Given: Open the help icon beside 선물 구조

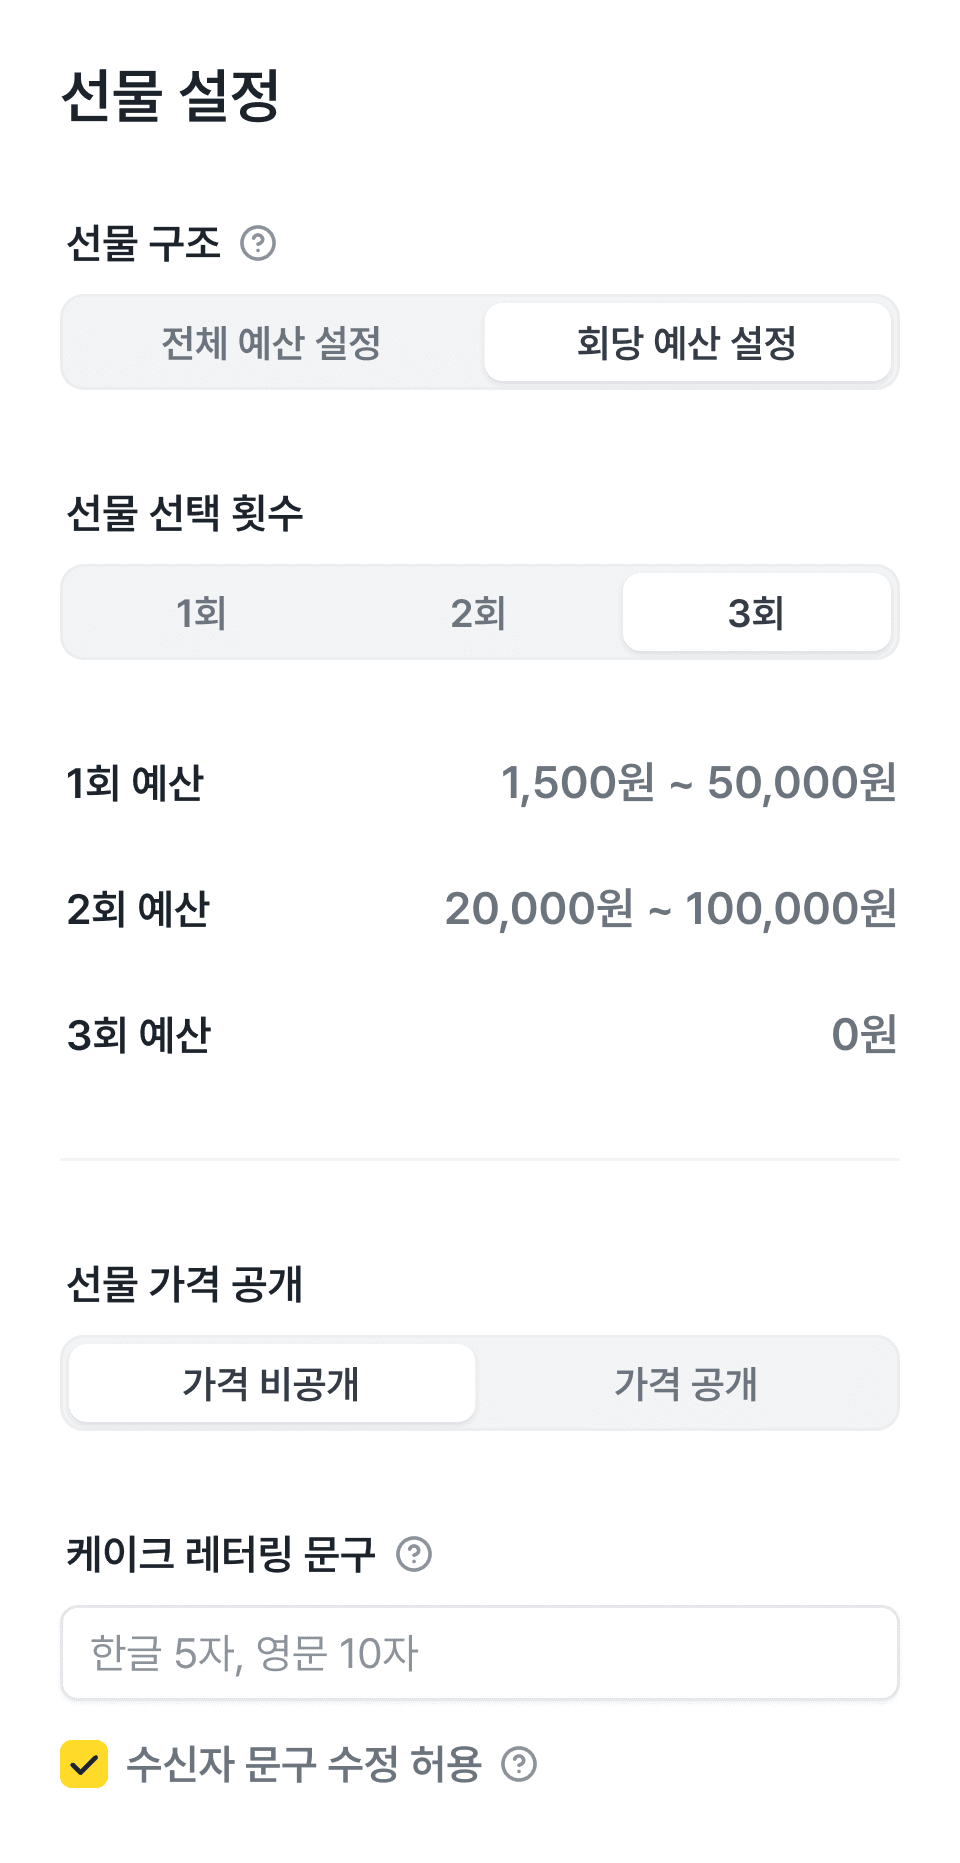Looking at the screenshot, I should coord(258,243).
